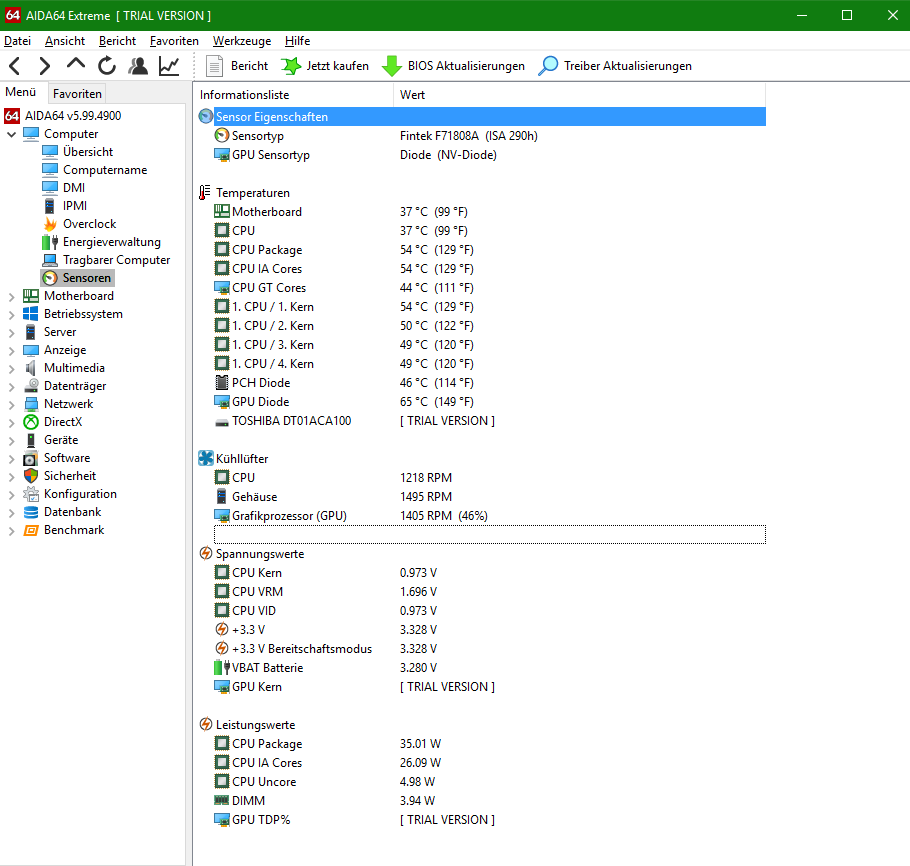
Task: Click the Energieverwaltung battery icon
Action: 50,242
